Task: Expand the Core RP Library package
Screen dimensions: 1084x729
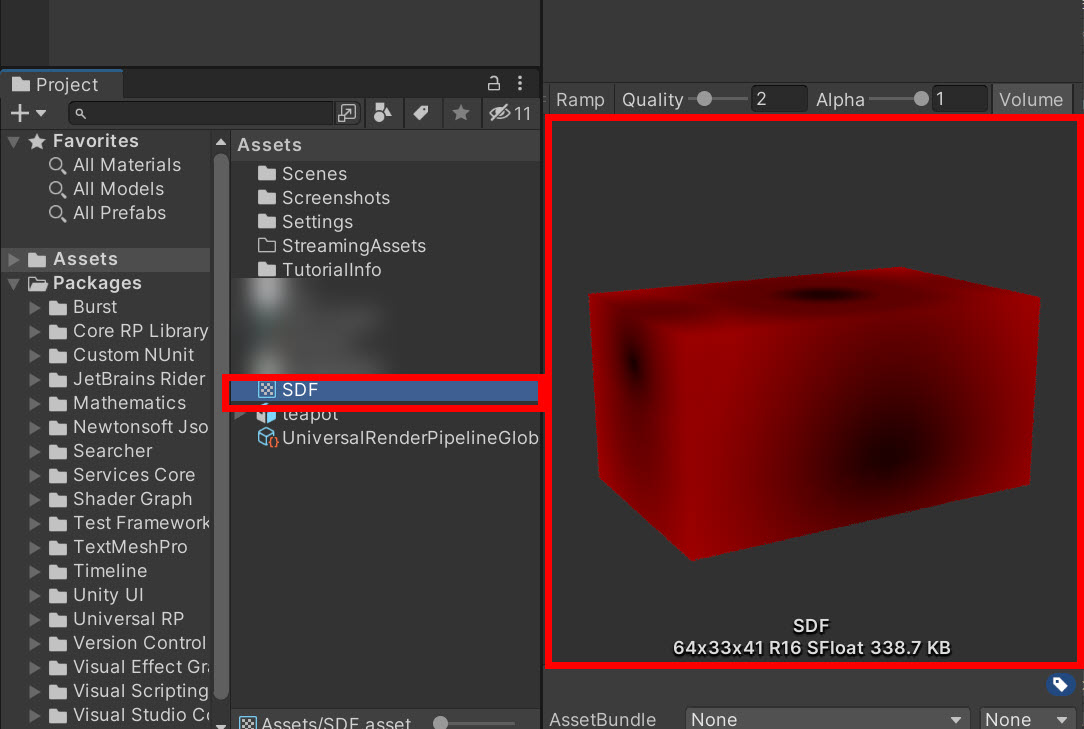Action: tap(35, 331)
